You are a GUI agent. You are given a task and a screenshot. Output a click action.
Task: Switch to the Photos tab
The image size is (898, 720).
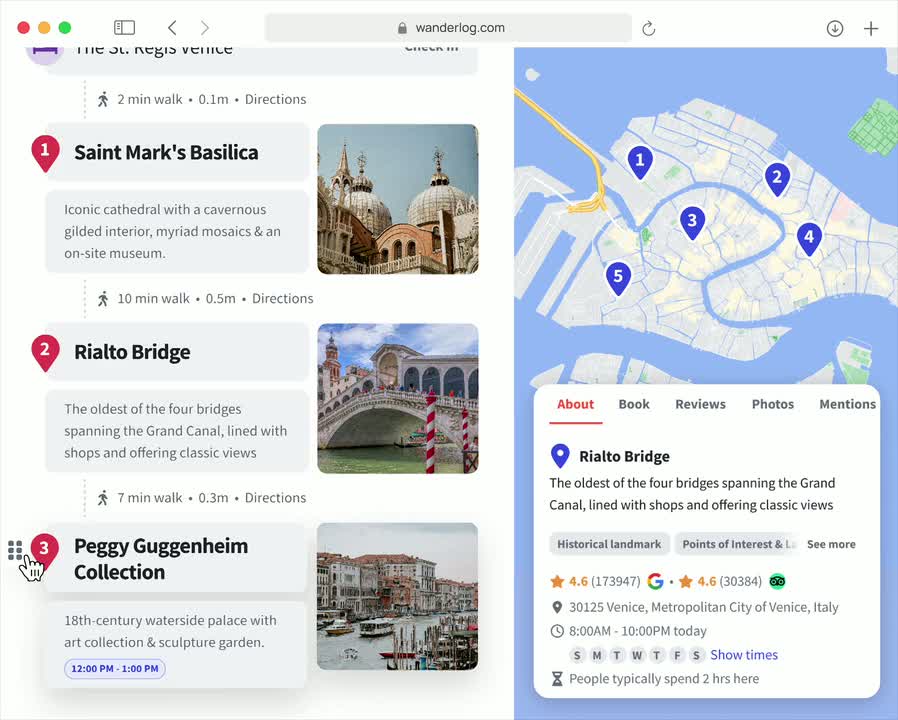773,404
